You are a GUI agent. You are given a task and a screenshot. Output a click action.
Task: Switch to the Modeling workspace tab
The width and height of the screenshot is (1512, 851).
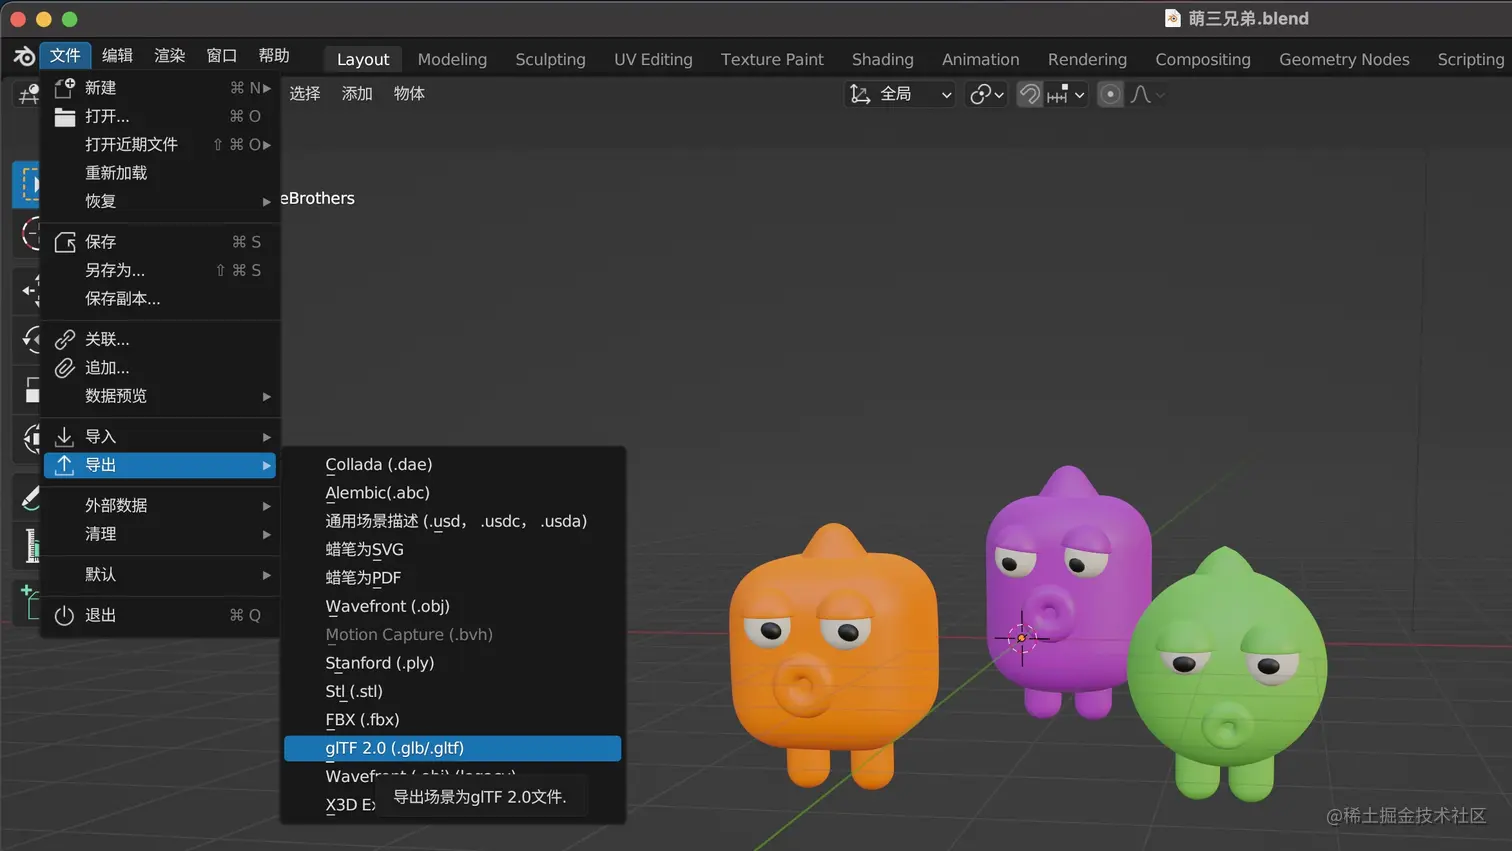[x=452, y=60]
